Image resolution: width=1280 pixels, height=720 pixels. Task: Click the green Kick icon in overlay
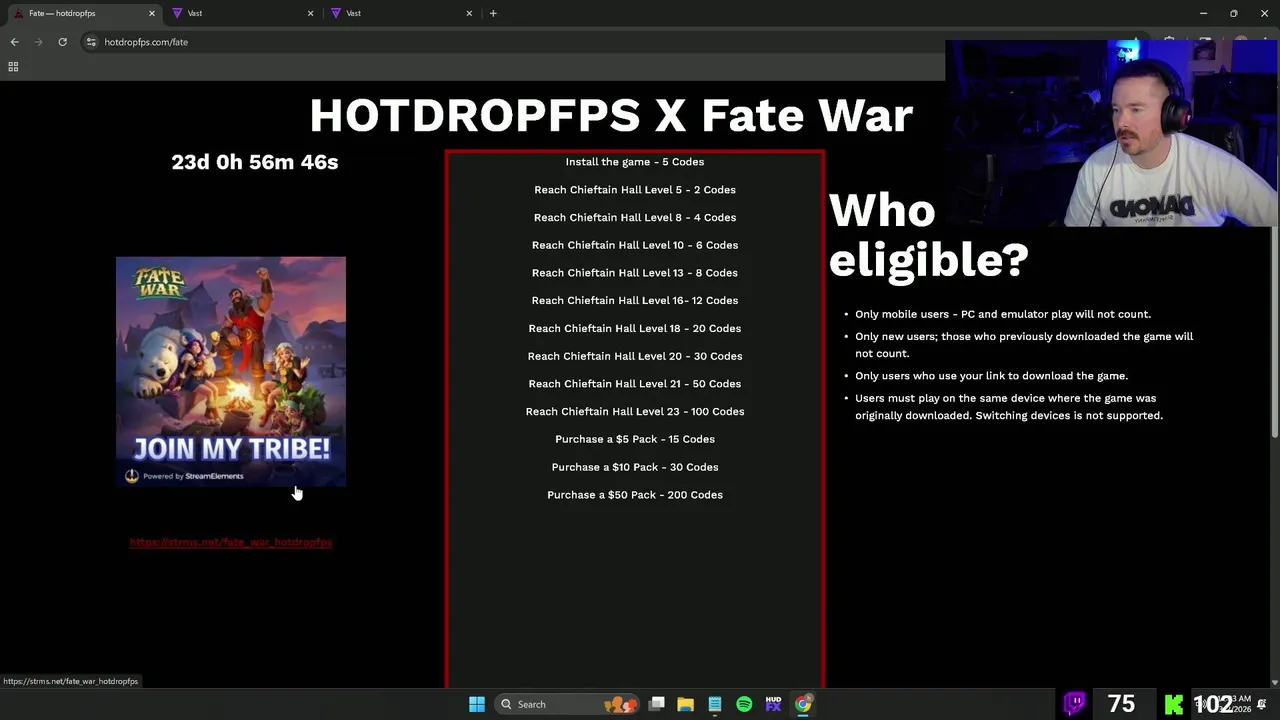pyautogui.click(x=1174, y=704)
